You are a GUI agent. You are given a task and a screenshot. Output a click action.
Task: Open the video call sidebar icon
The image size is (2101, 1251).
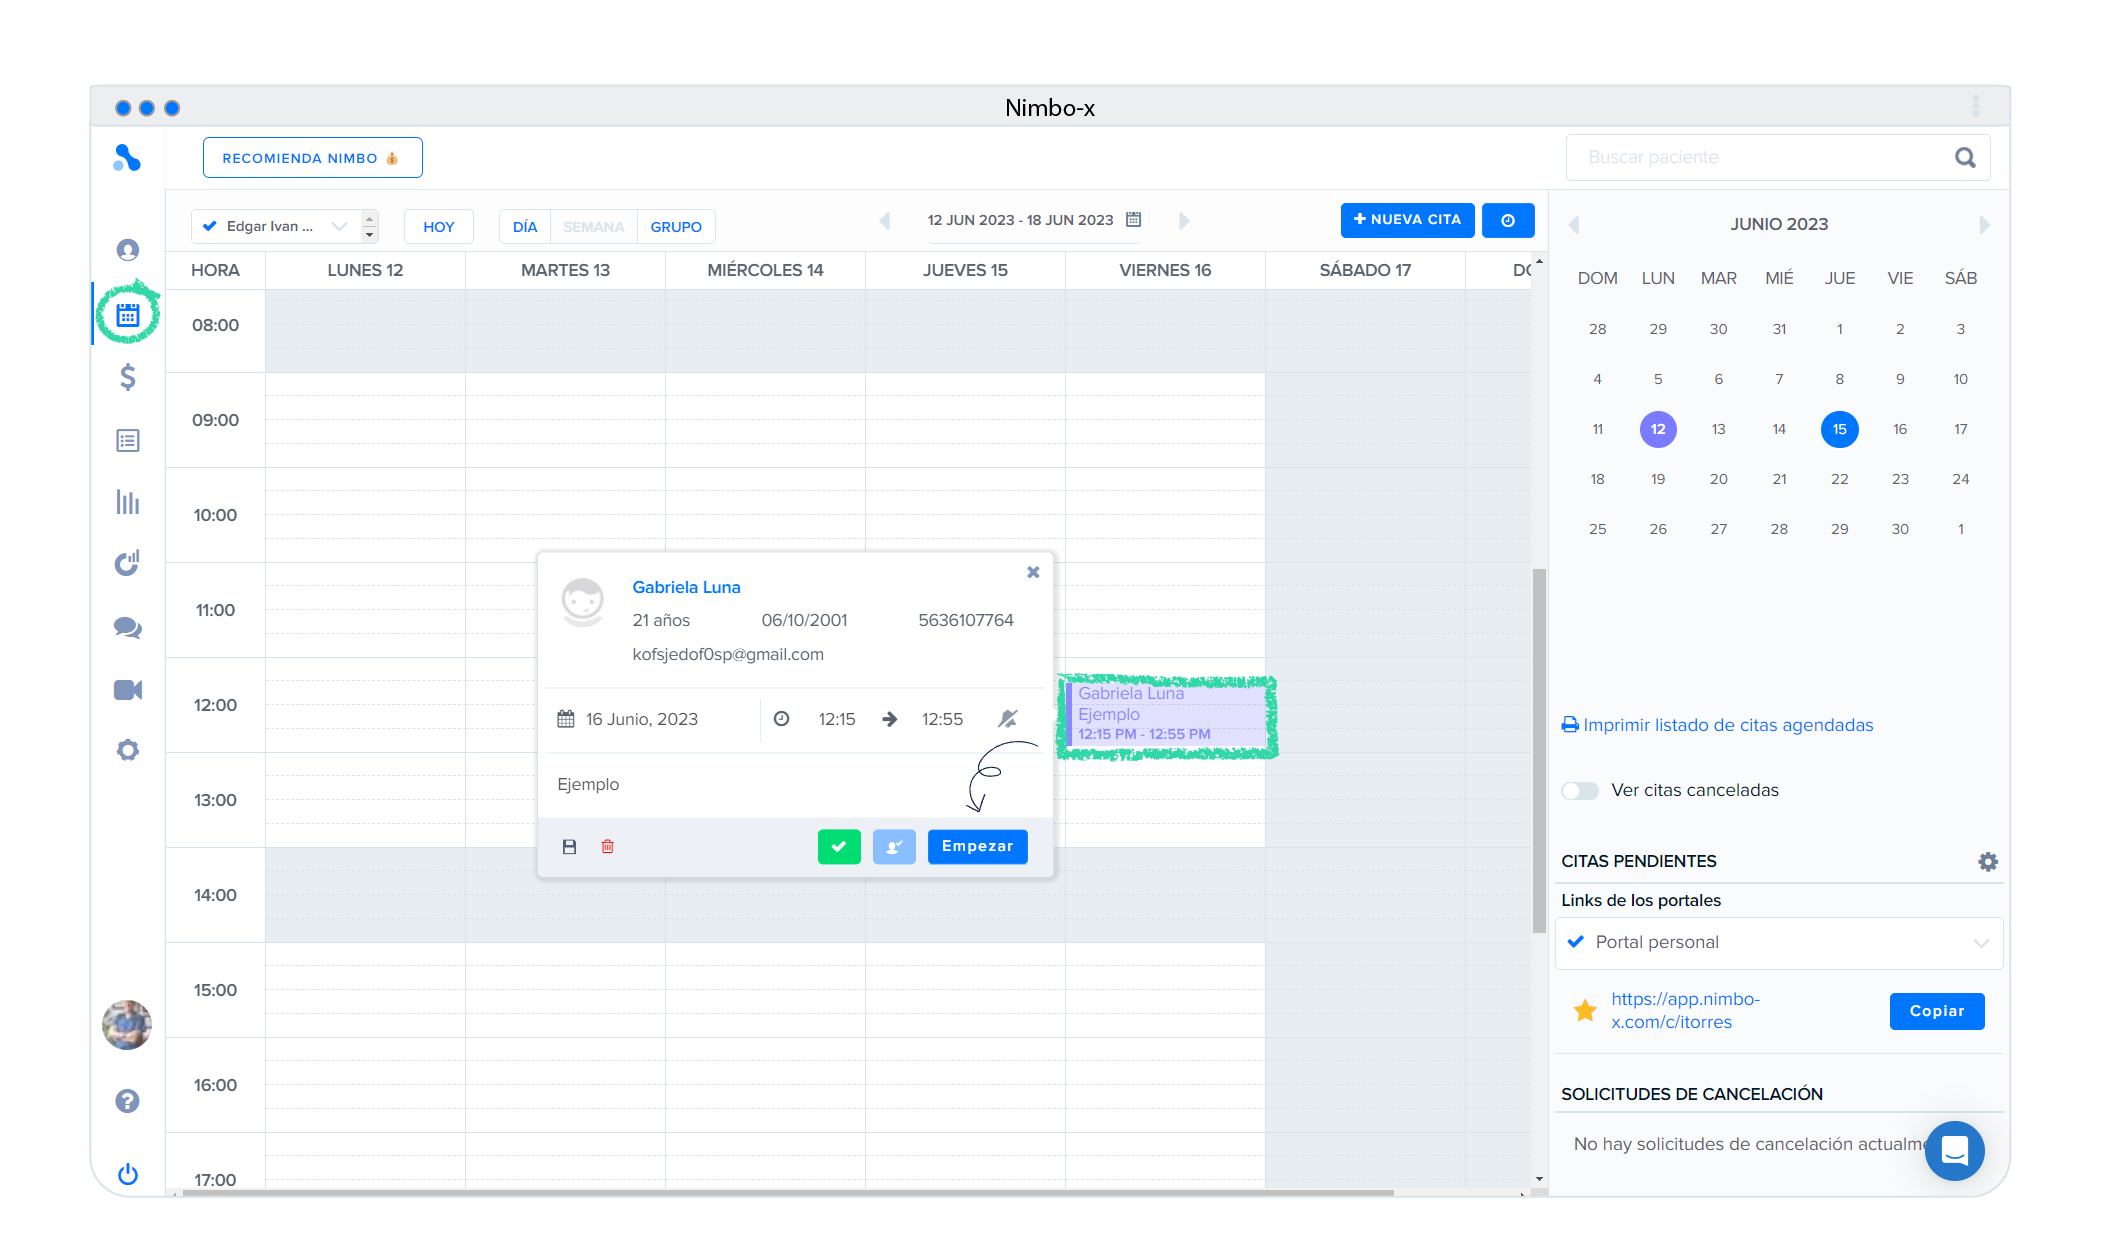click(128, 690)
